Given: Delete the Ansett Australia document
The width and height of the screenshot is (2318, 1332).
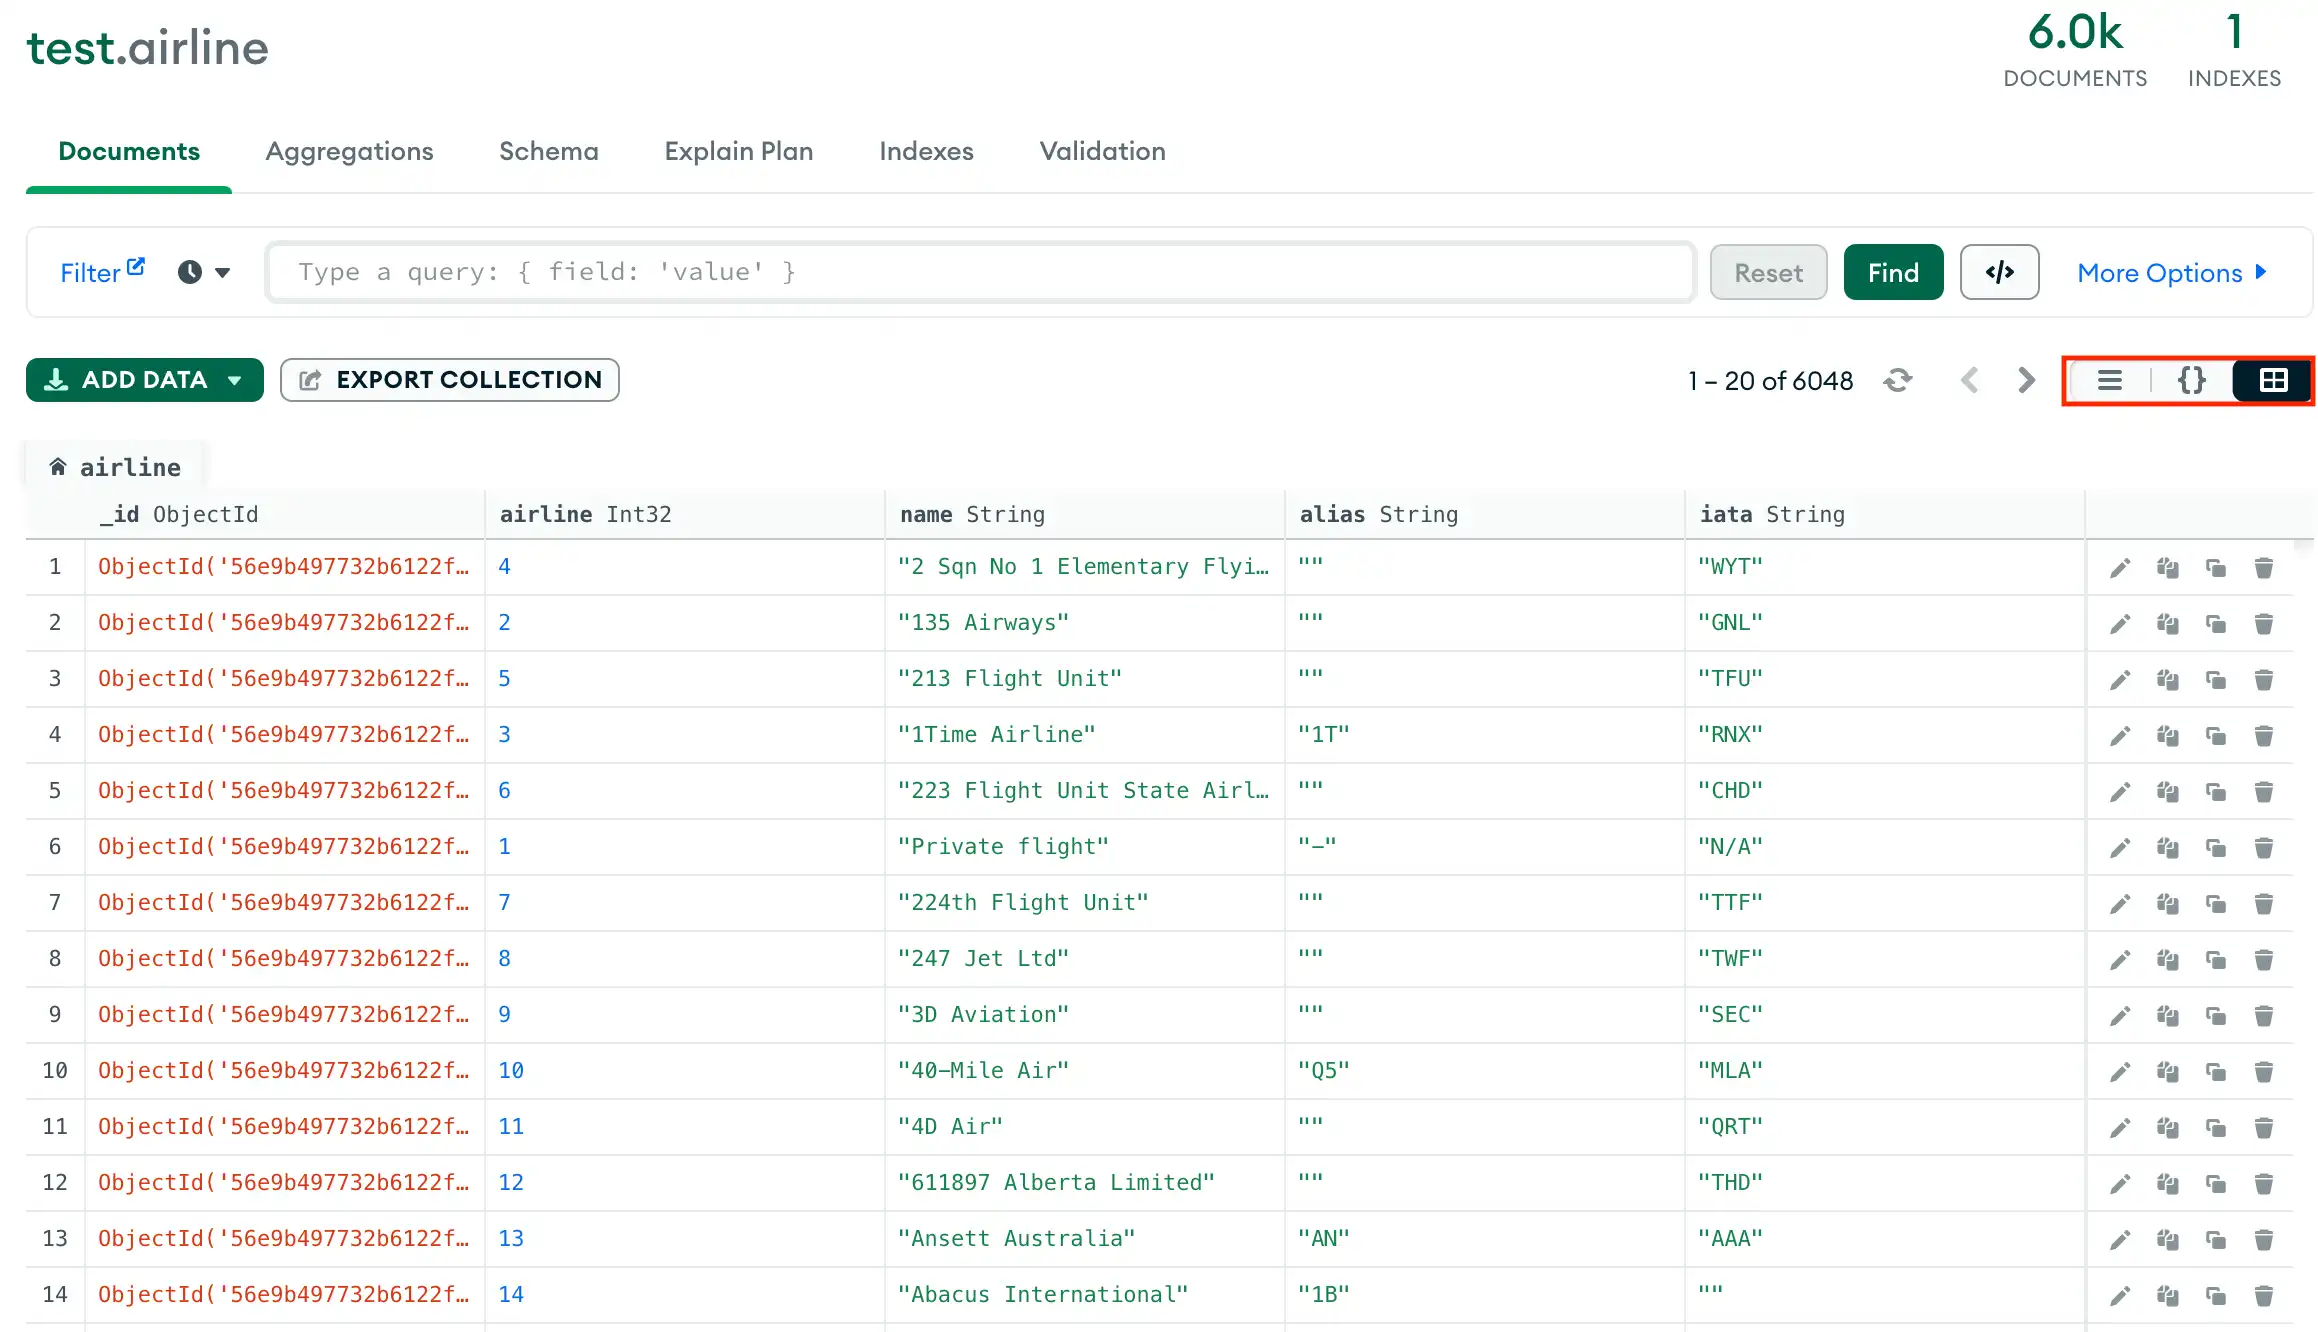Looking at the screenshot, I should point(2264,1240).
